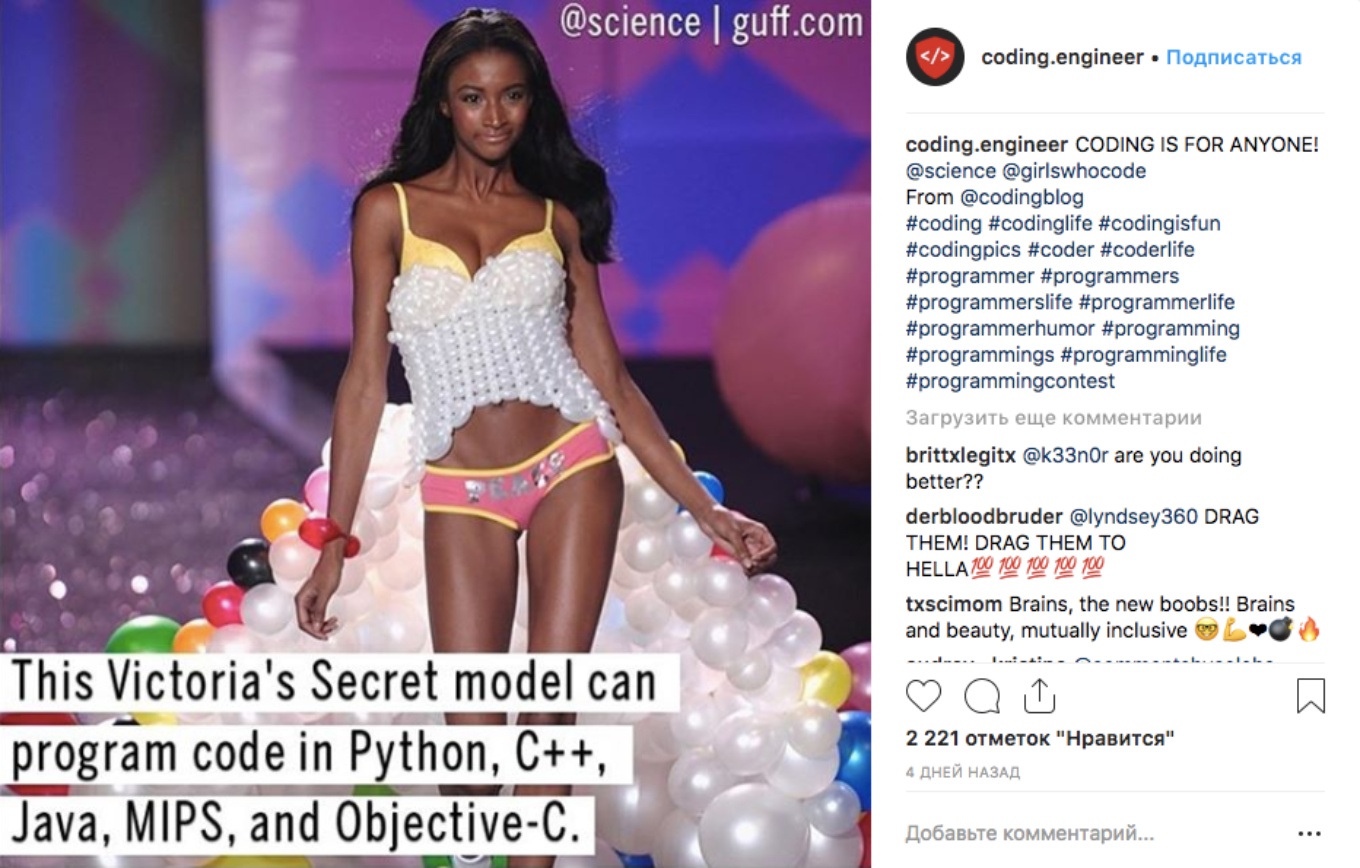Follow the account via Подписаться
The height and width of the screenshot is (868, 1360).
1234,57
